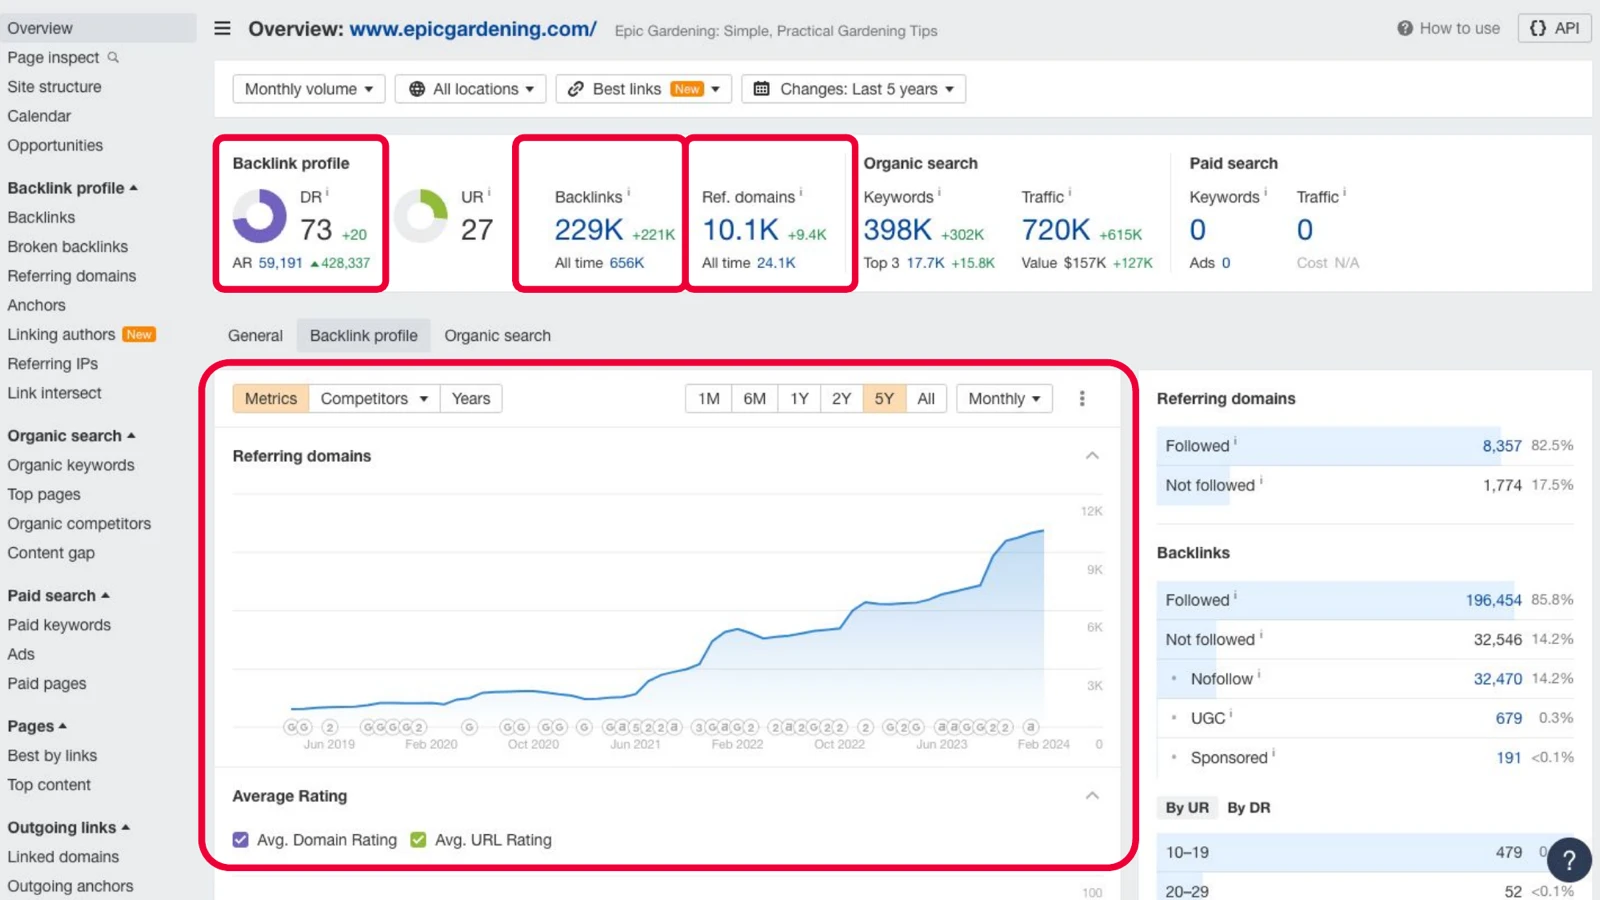Open Broken backlinks in sidebar
This screenshot has width=1600, height=900.
tap(68, 247)
